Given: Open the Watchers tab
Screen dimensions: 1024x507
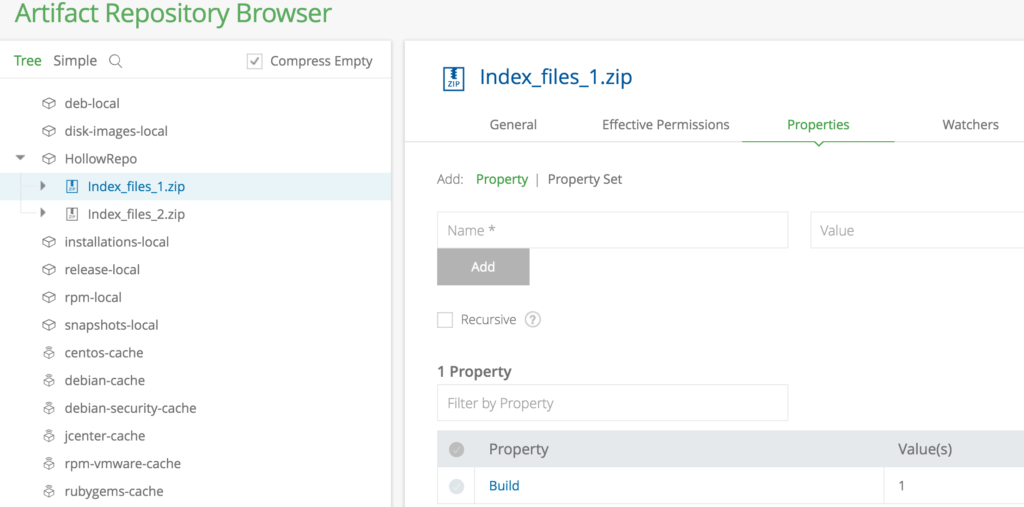Looking at the screenshot, I should [x=970, y=125].
